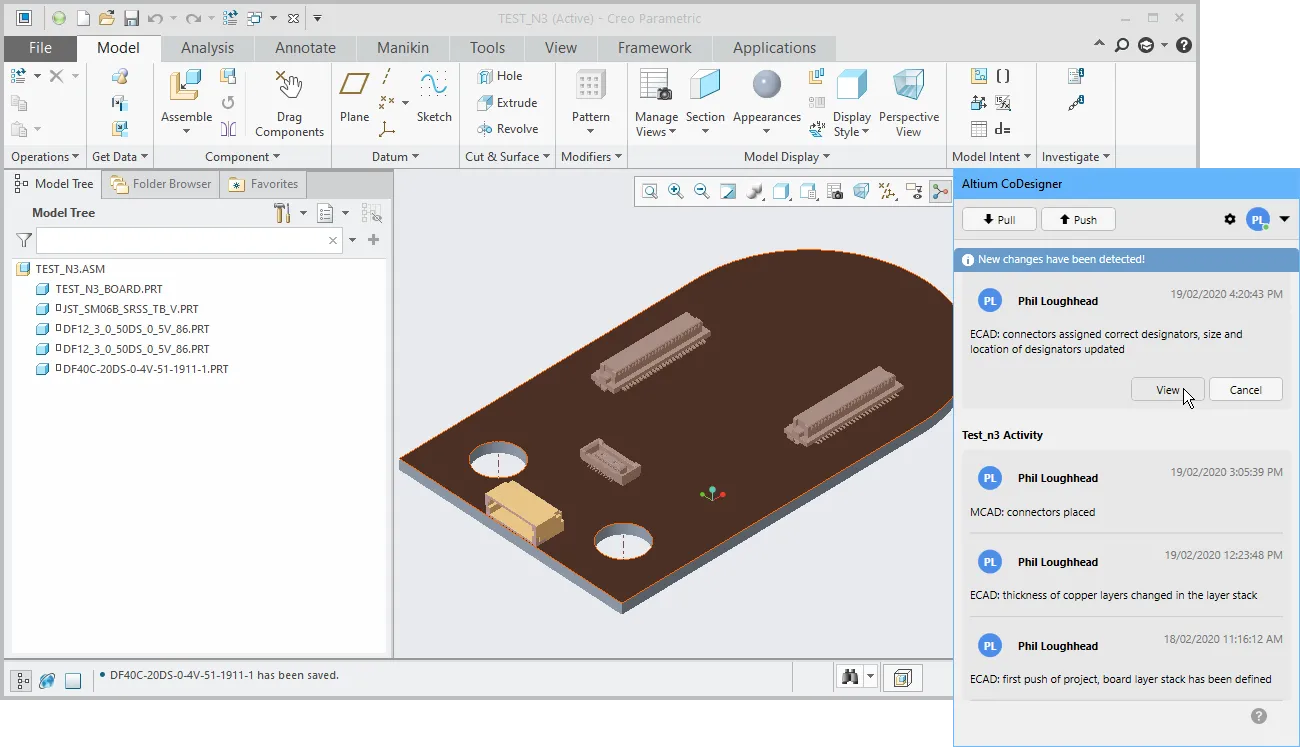Open the Appearances dropdown arrow
Viewport: 1300px width, 747px height.
point(767,132)
